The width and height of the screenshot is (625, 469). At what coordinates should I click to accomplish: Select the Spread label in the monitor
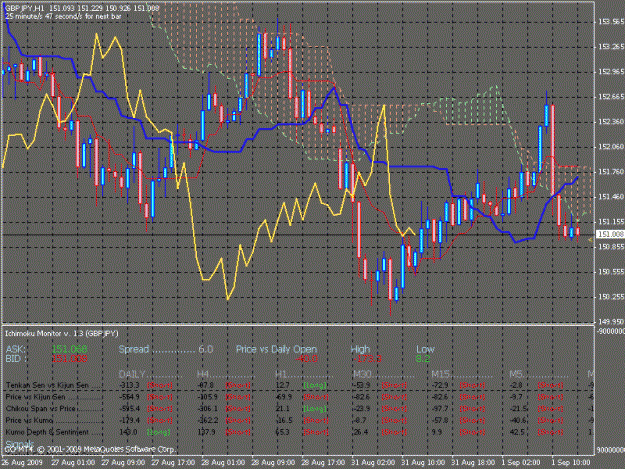[x=134, y=349]
